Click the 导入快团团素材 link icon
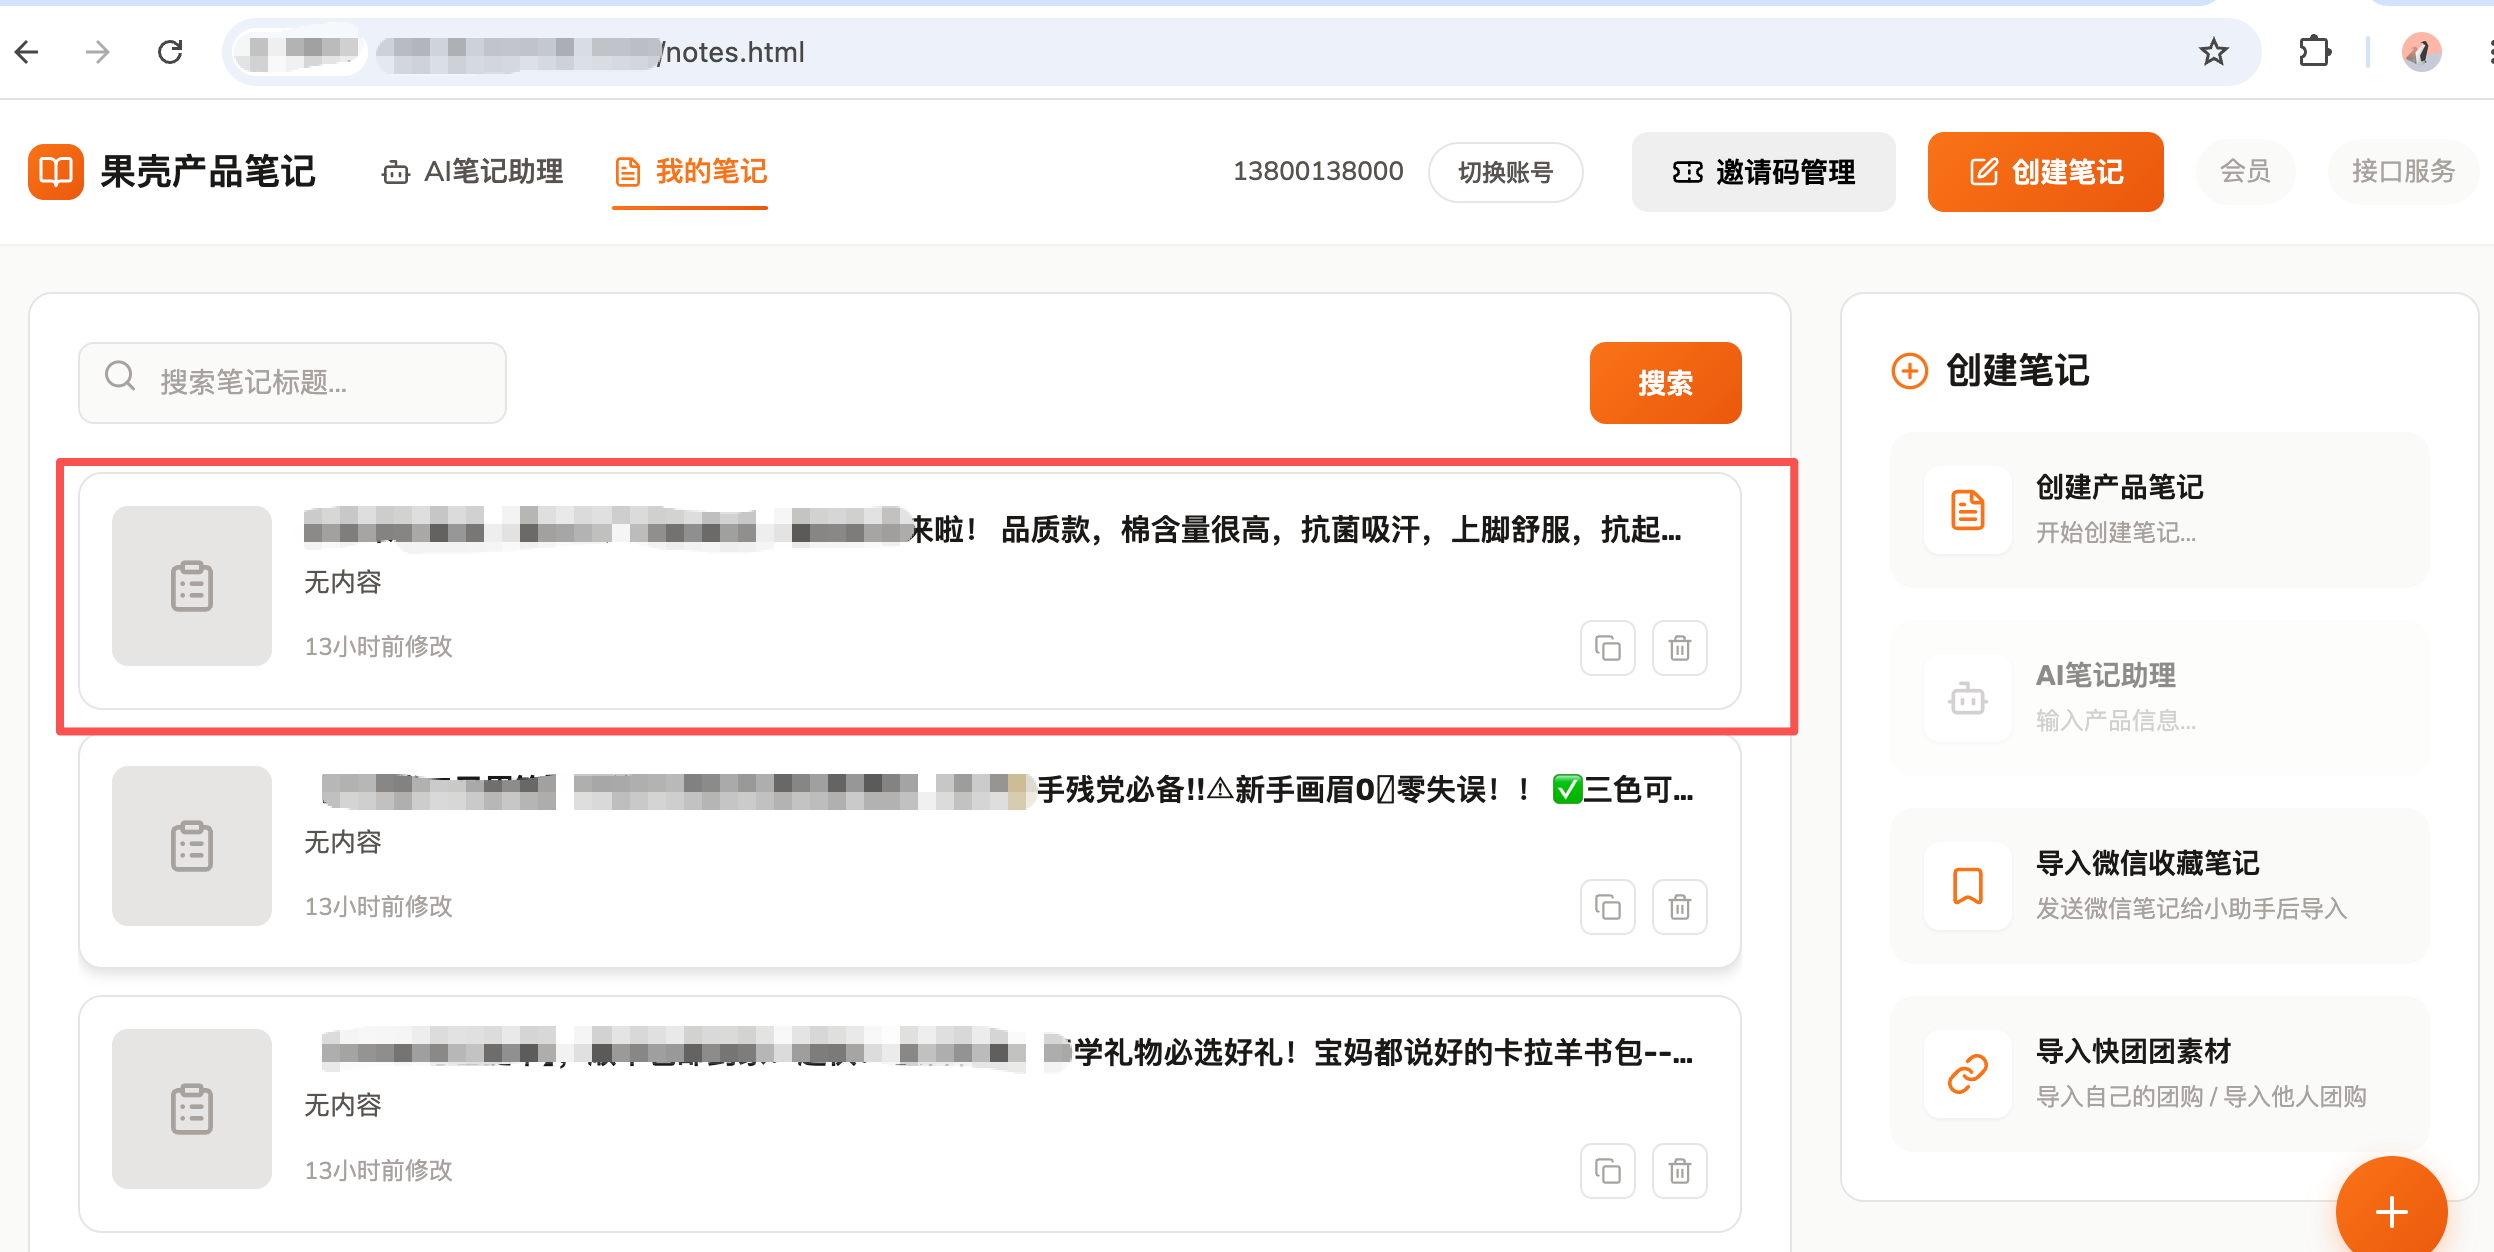The image size is (2494, 1252). (1967, 1074)
